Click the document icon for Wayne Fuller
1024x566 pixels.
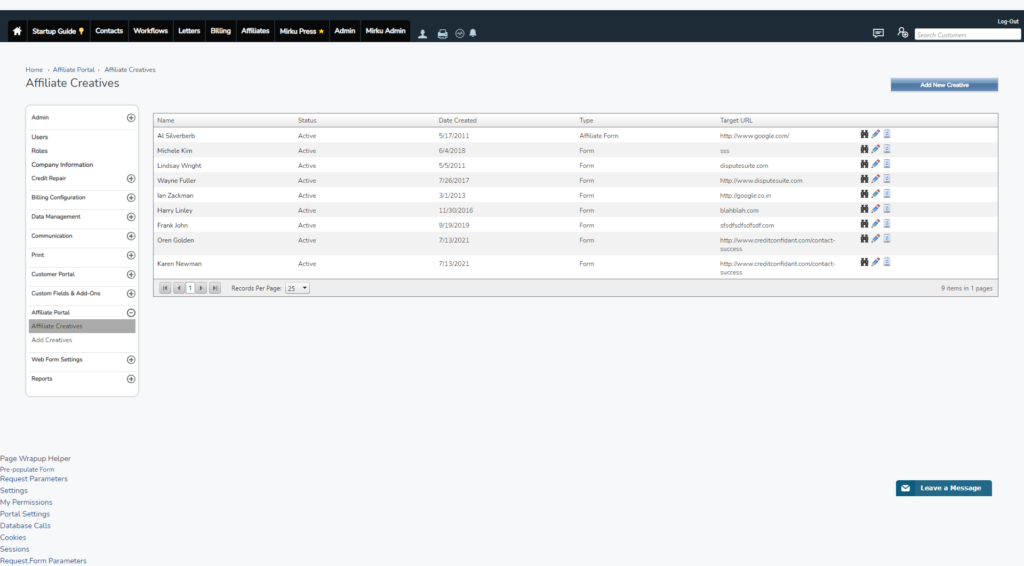[887, 179]
